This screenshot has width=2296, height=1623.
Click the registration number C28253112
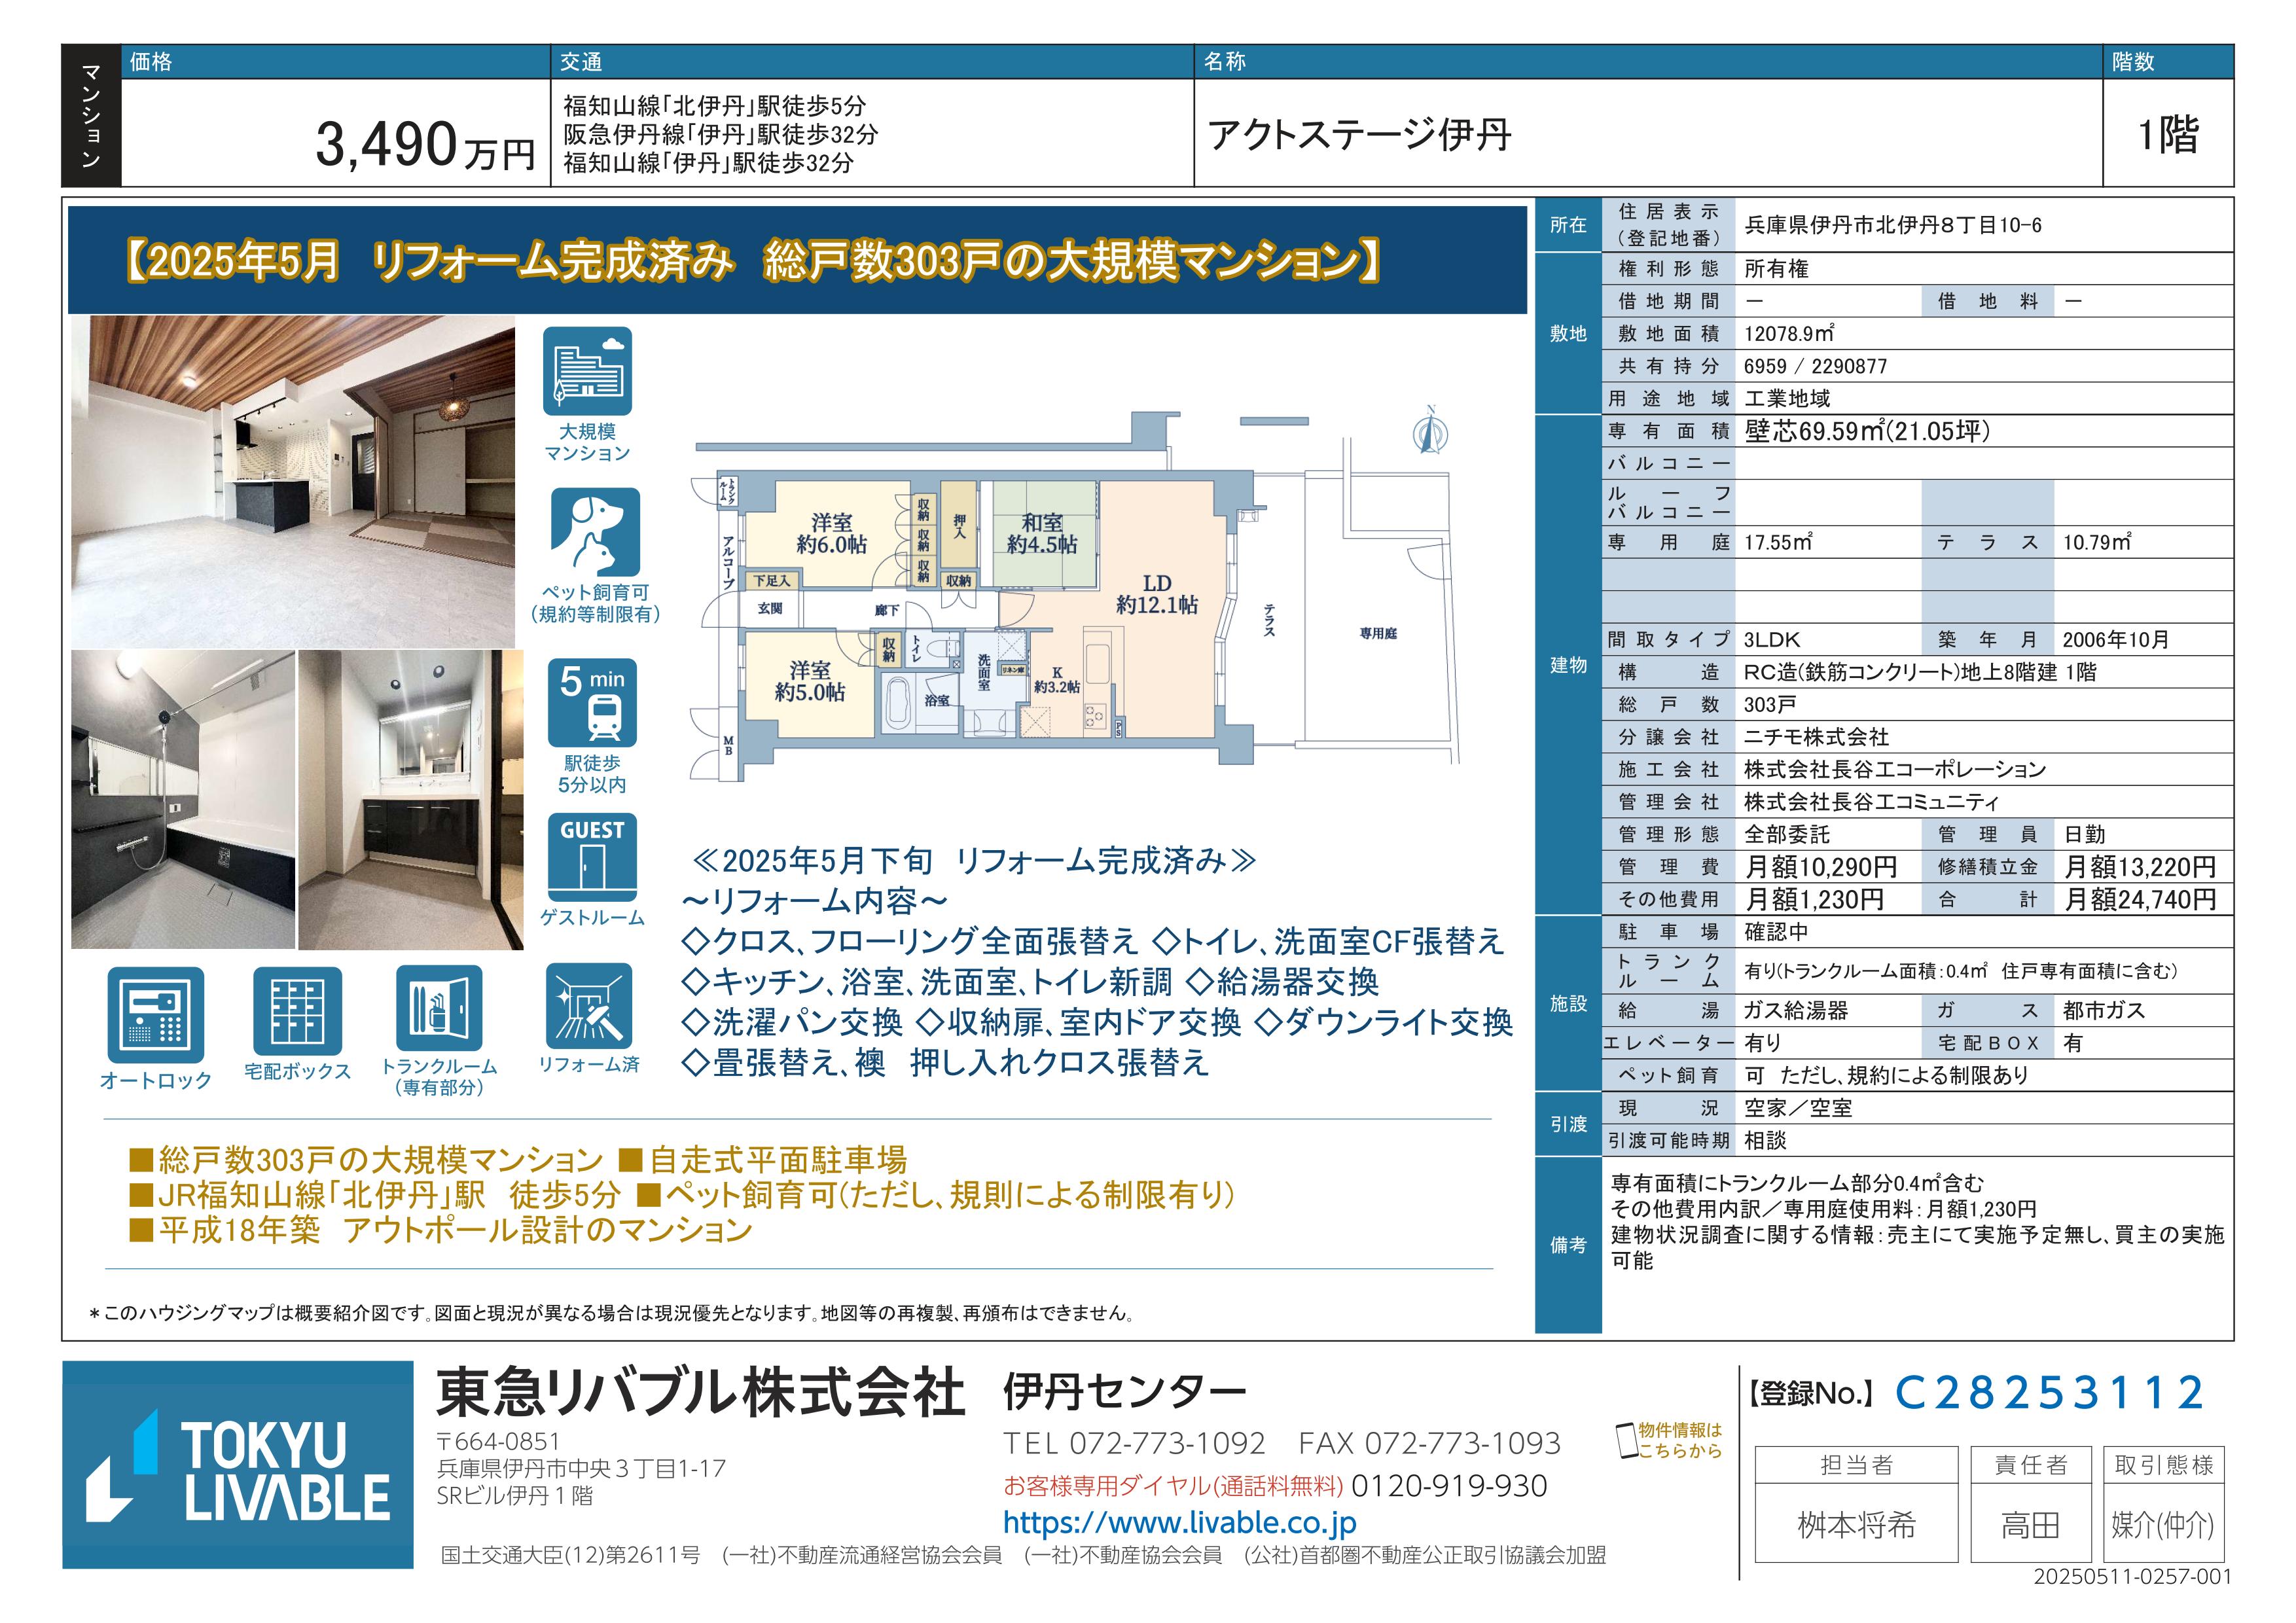click(2049, 1392)
